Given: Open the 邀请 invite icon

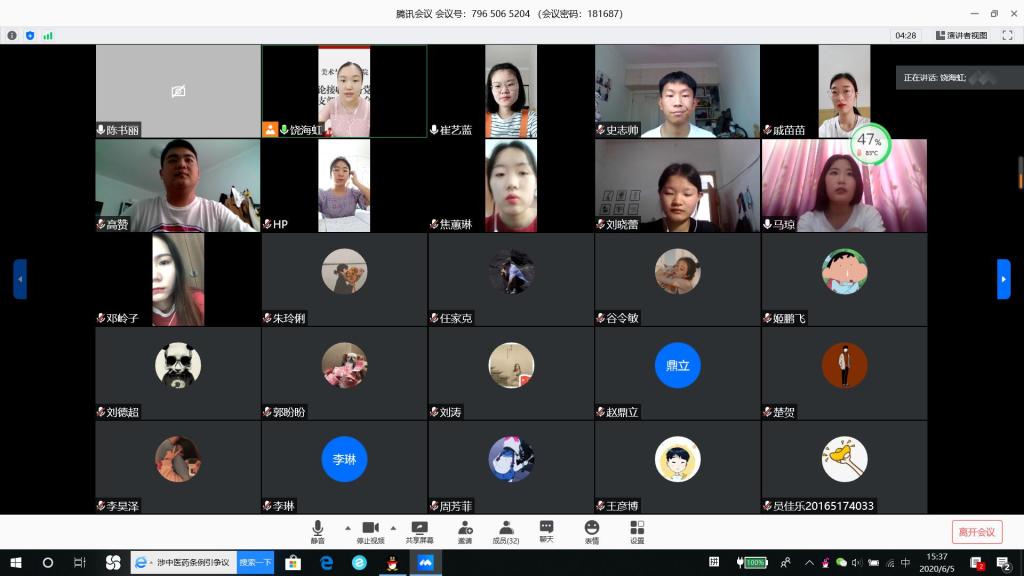Looking at the screenshot, I should coord(465,531).
